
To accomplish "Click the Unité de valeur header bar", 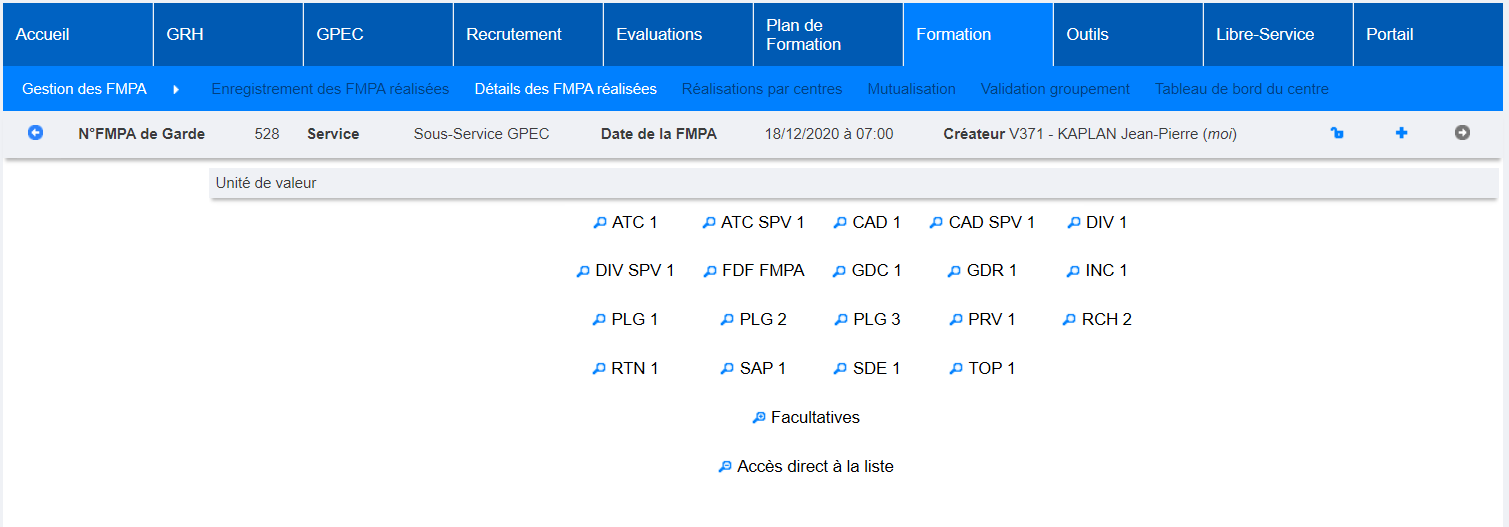I will [x=854, y=183].
